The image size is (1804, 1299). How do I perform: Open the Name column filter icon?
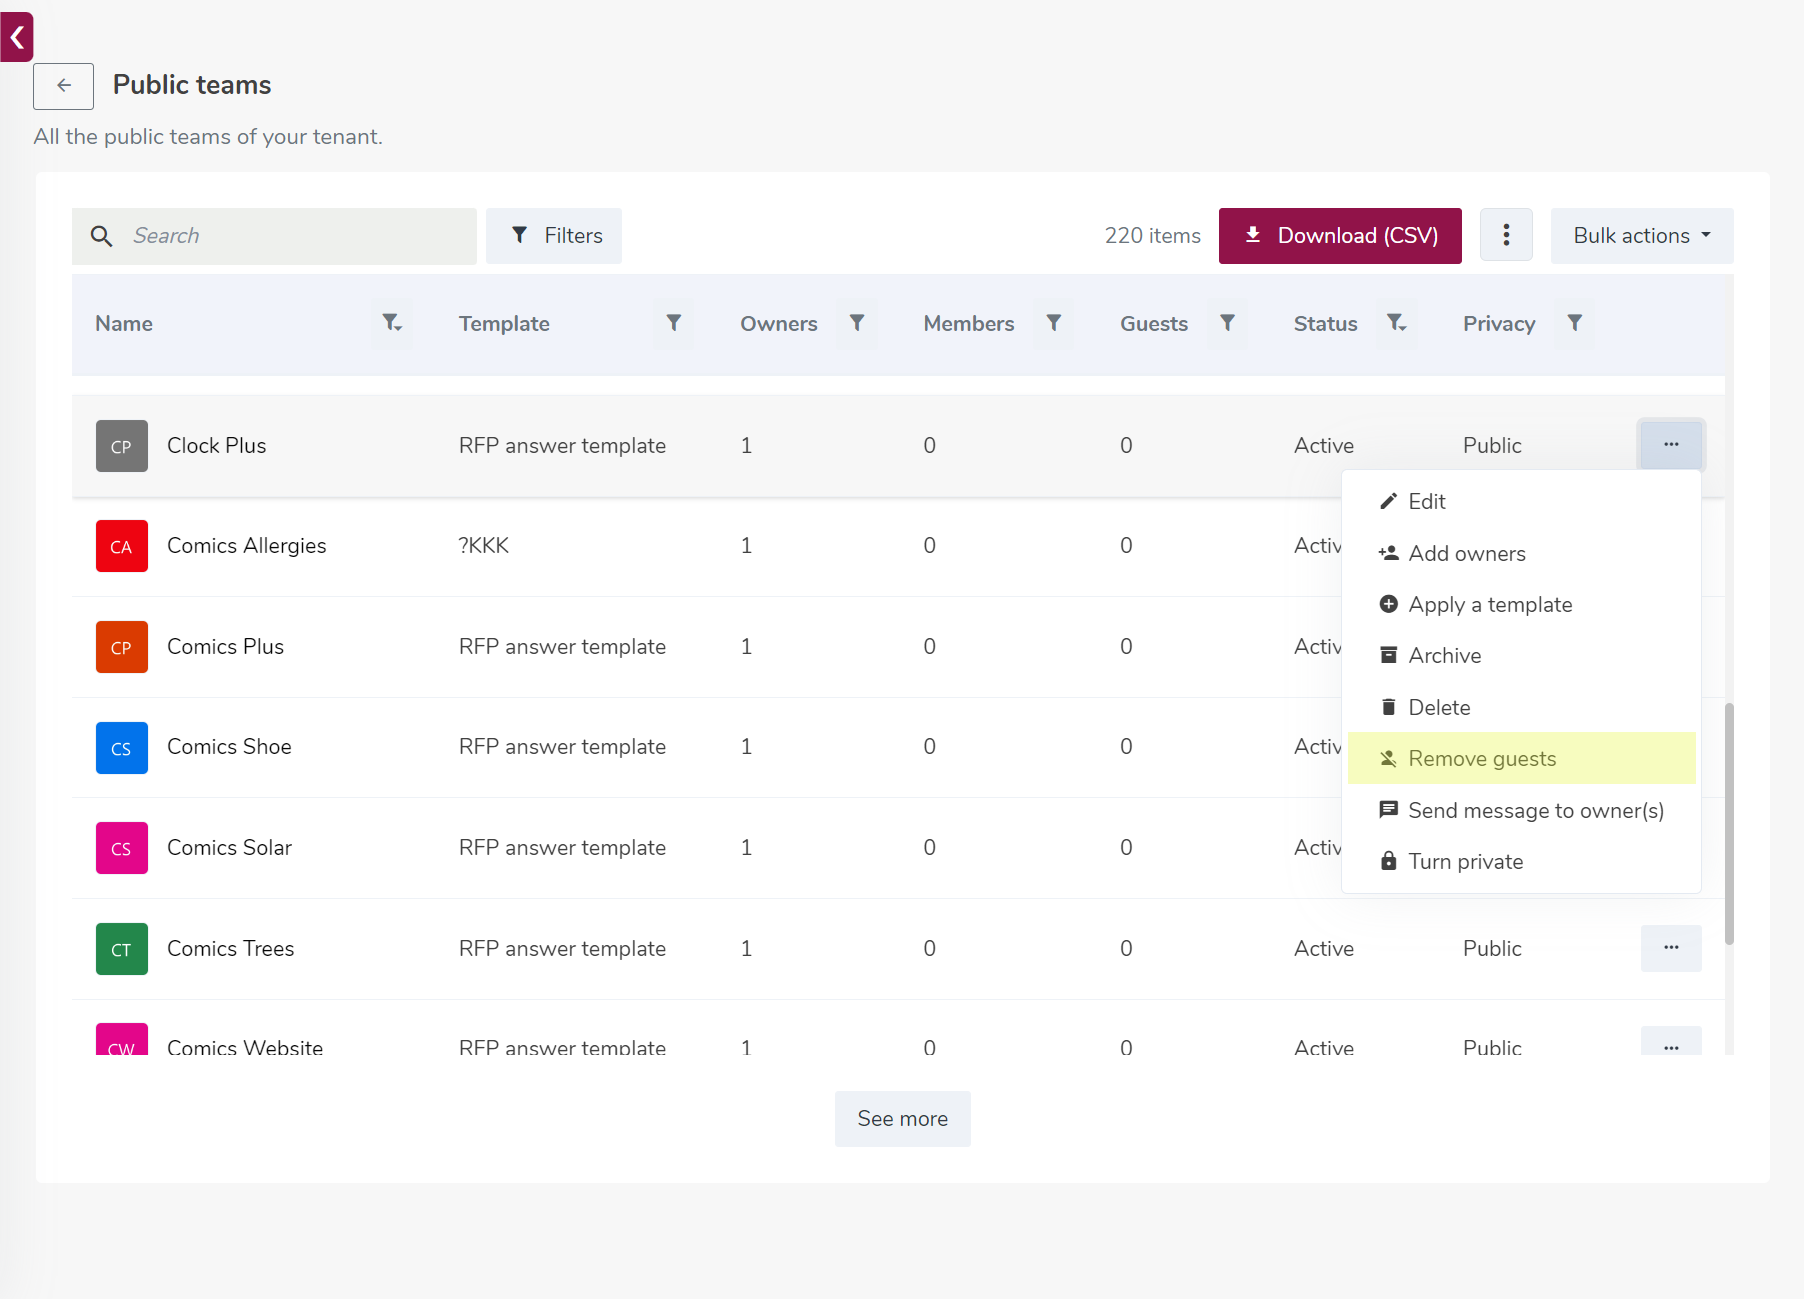[x=392, y=323]
